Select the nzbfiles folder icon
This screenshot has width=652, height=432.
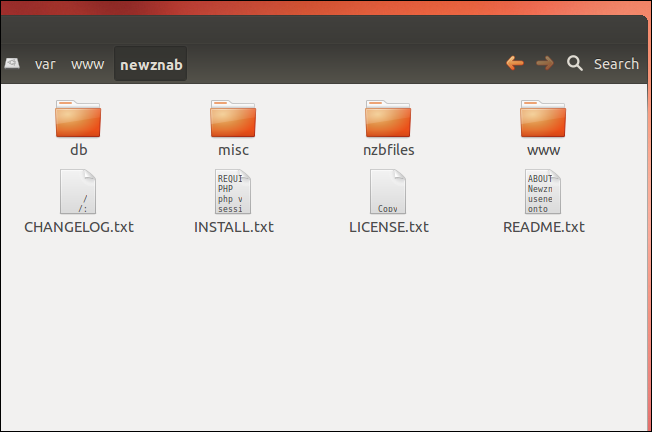click(388, 118)
